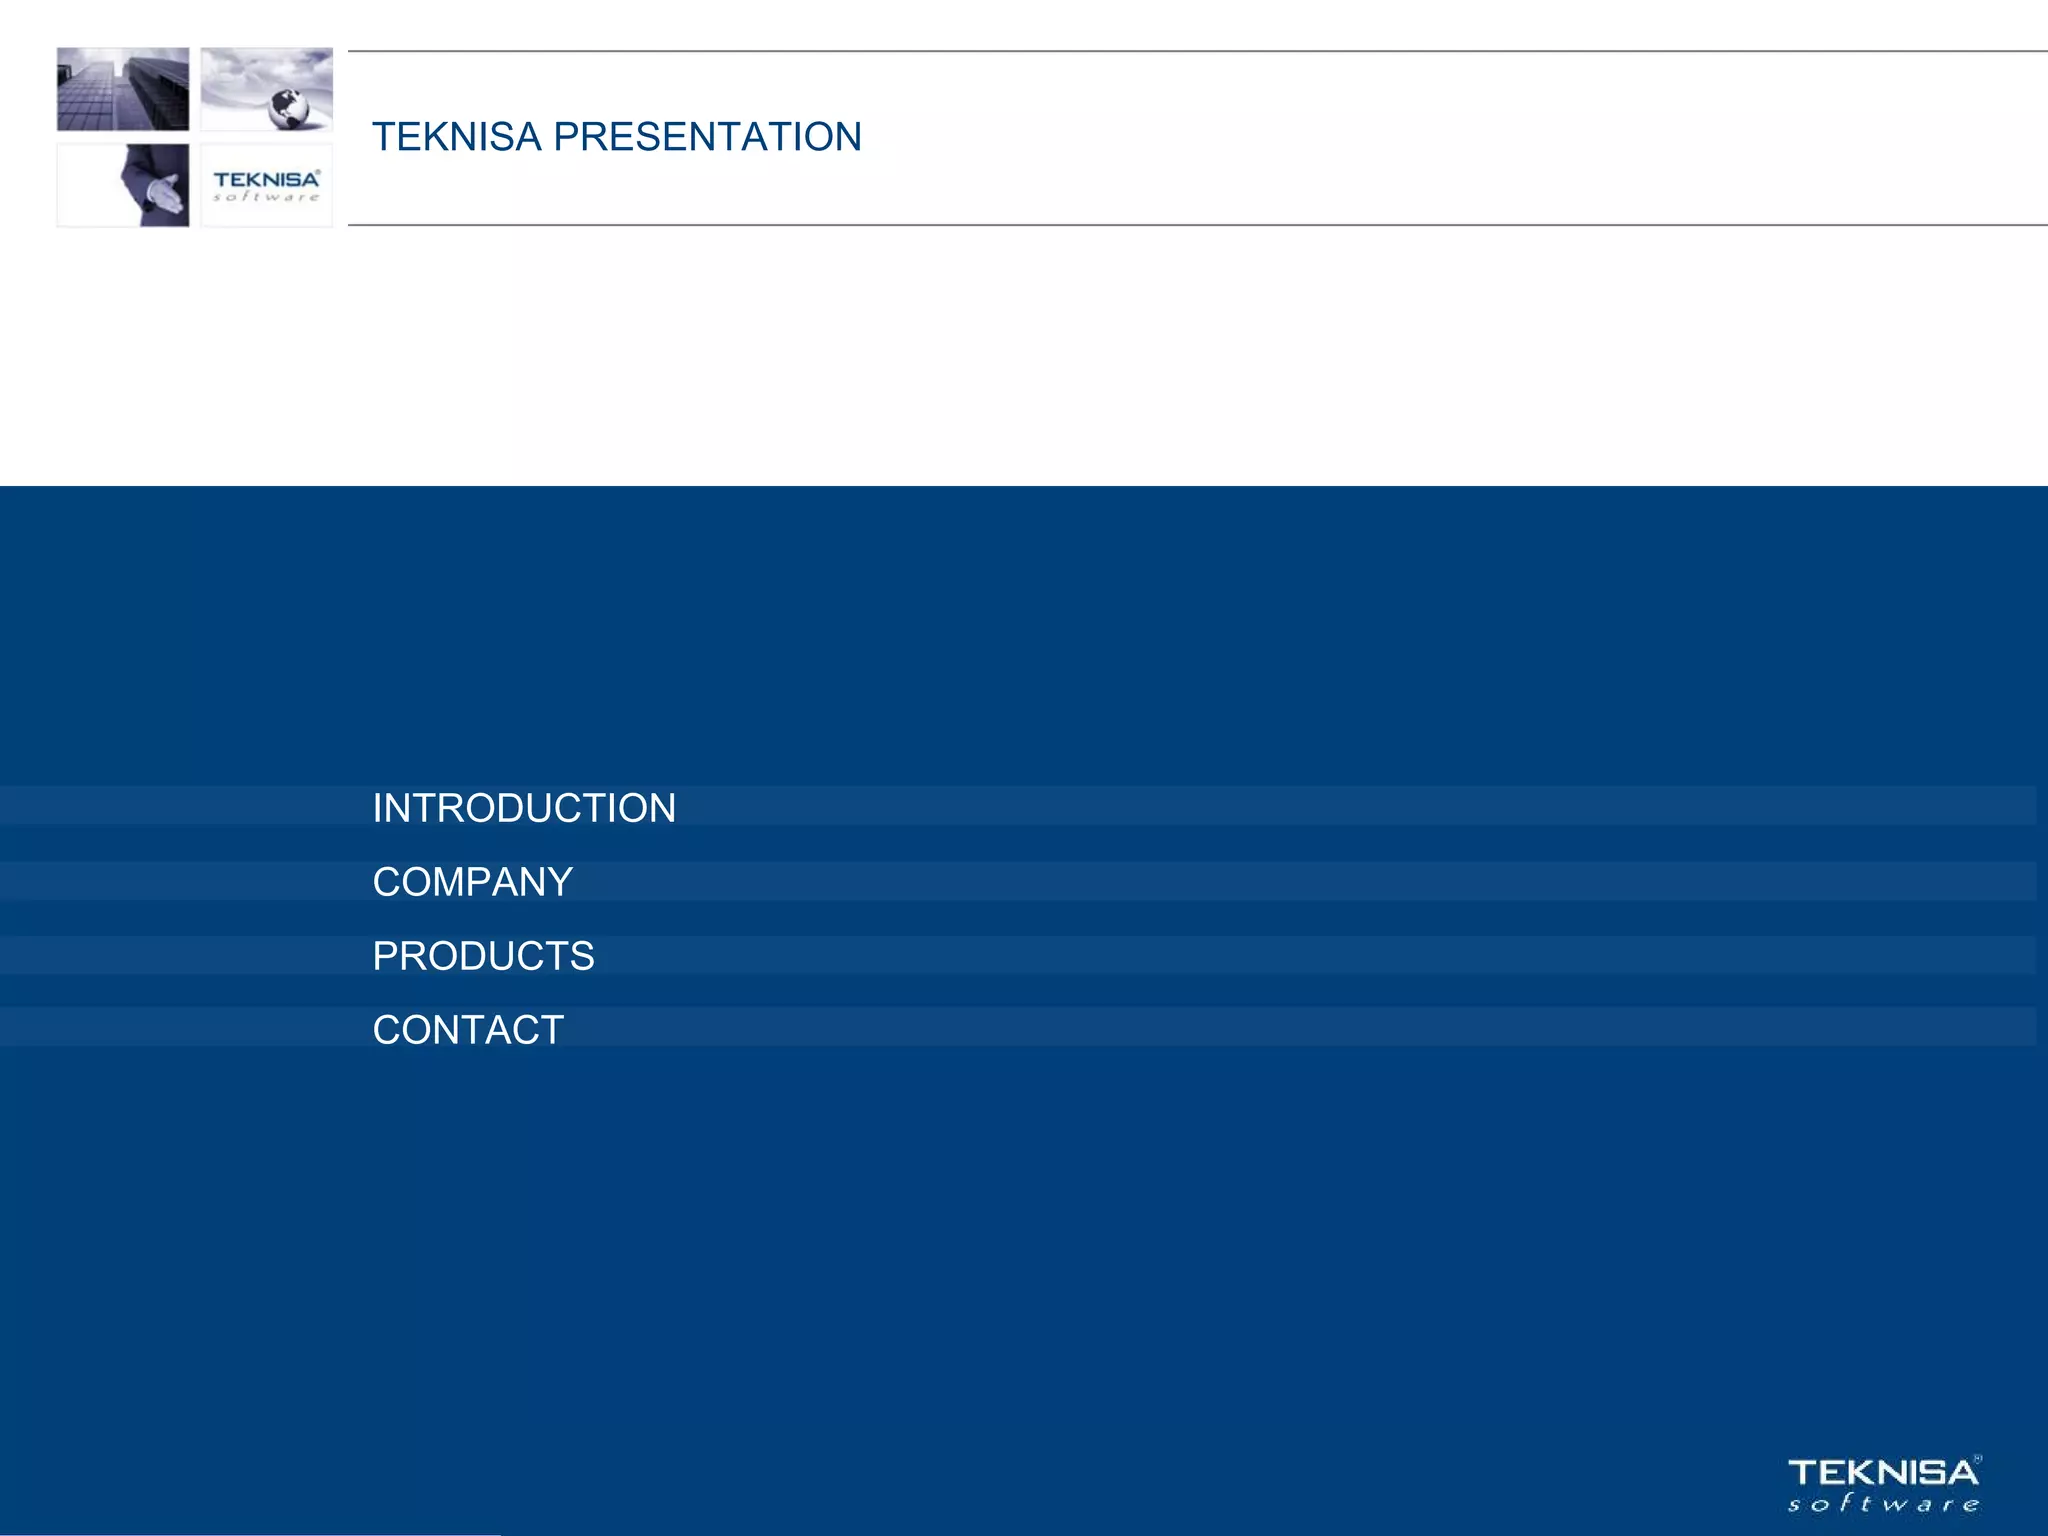Click the 'software' text in header logo tile
2048x1536 pixels.
[x=266, y=197]
